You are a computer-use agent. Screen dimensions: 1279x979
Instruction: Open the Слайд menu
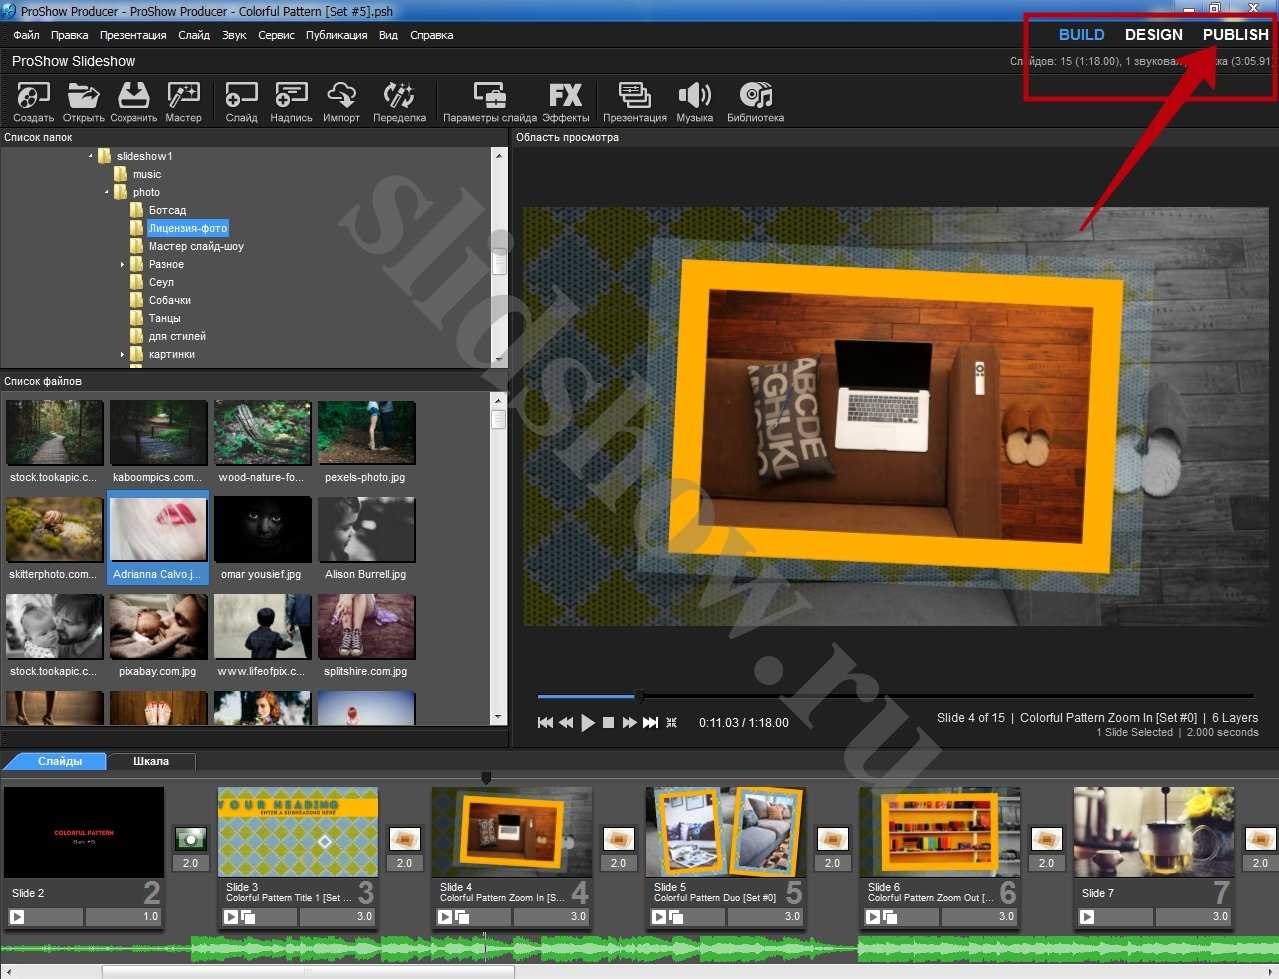194,35
